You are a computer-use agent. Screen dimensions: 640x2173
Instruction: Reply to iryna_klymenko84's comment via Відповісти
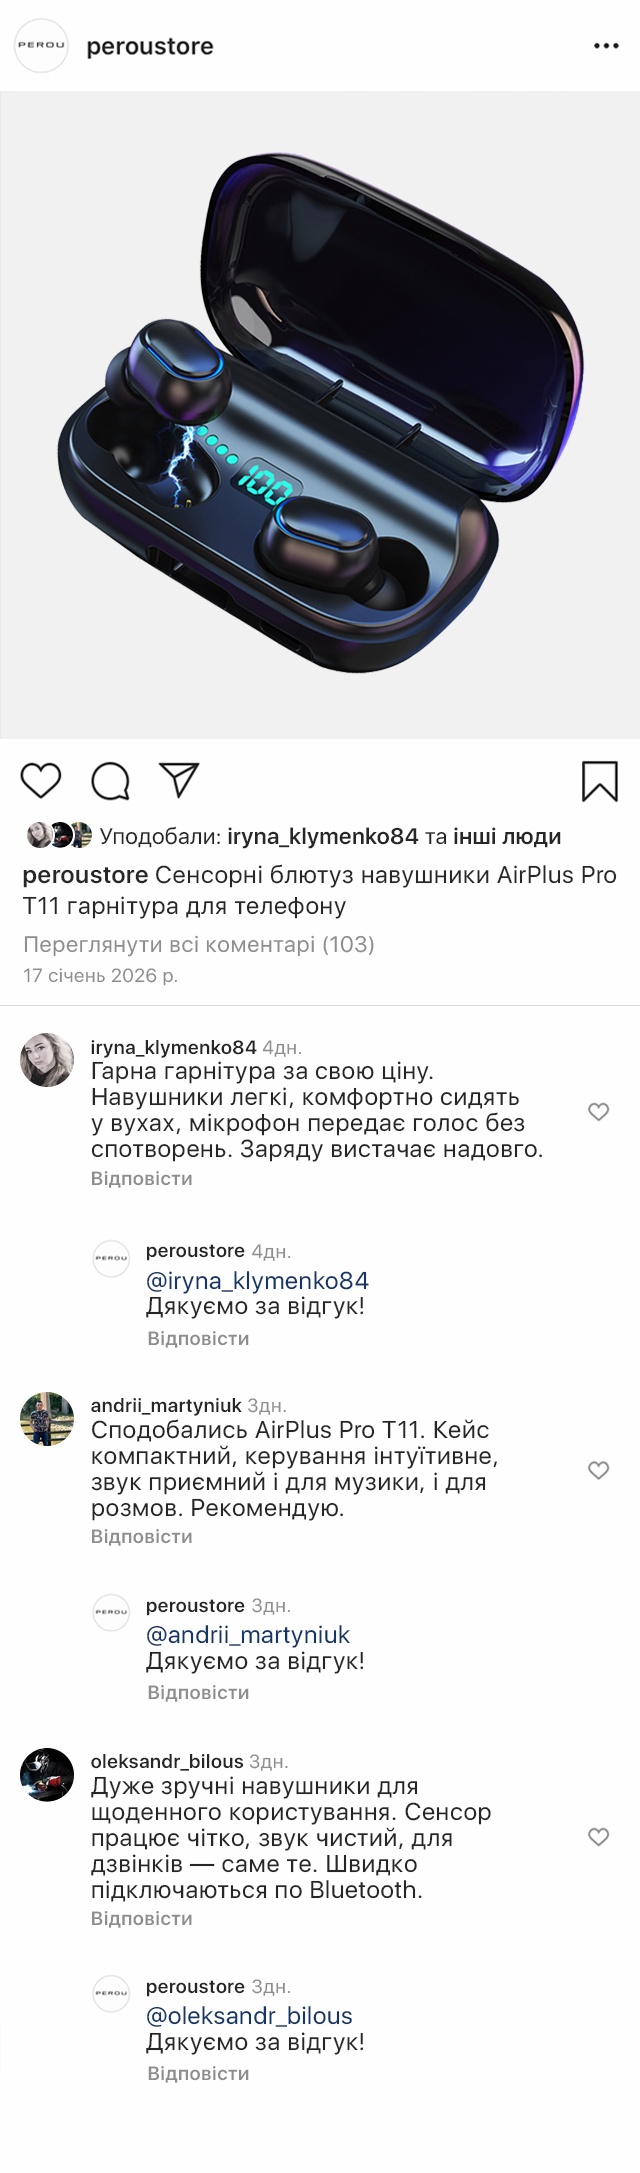141,1179
